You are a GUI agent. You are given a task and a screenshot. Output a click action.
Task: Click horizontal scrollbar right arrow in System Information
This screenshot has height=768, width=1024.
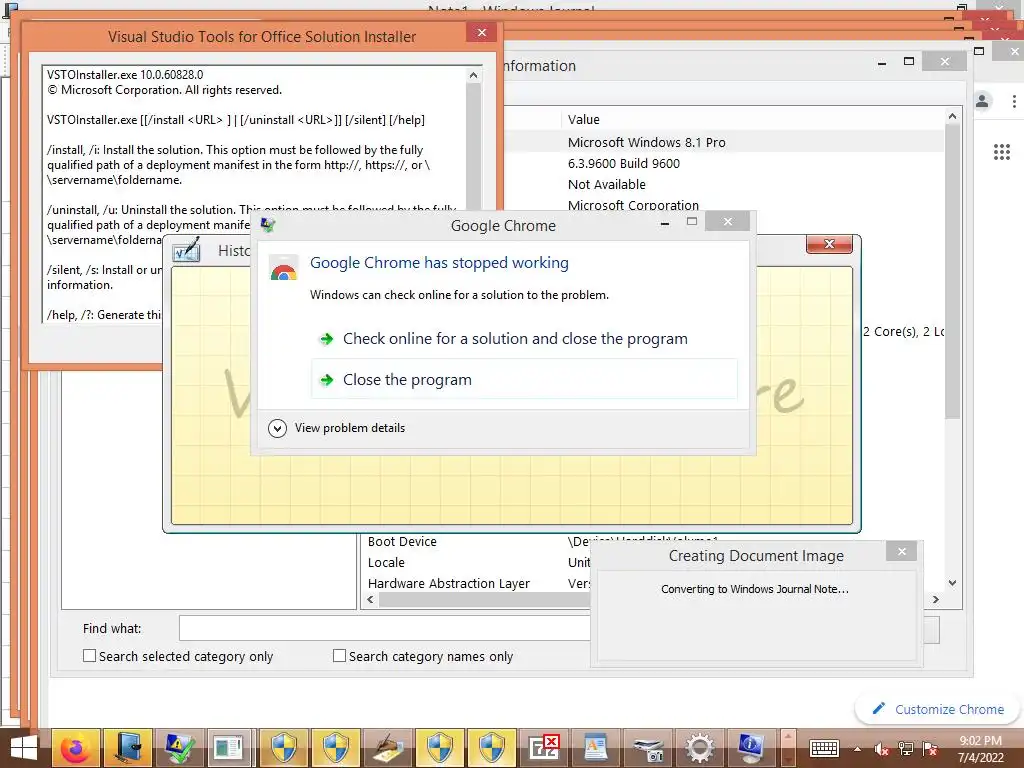coord(936,600)
